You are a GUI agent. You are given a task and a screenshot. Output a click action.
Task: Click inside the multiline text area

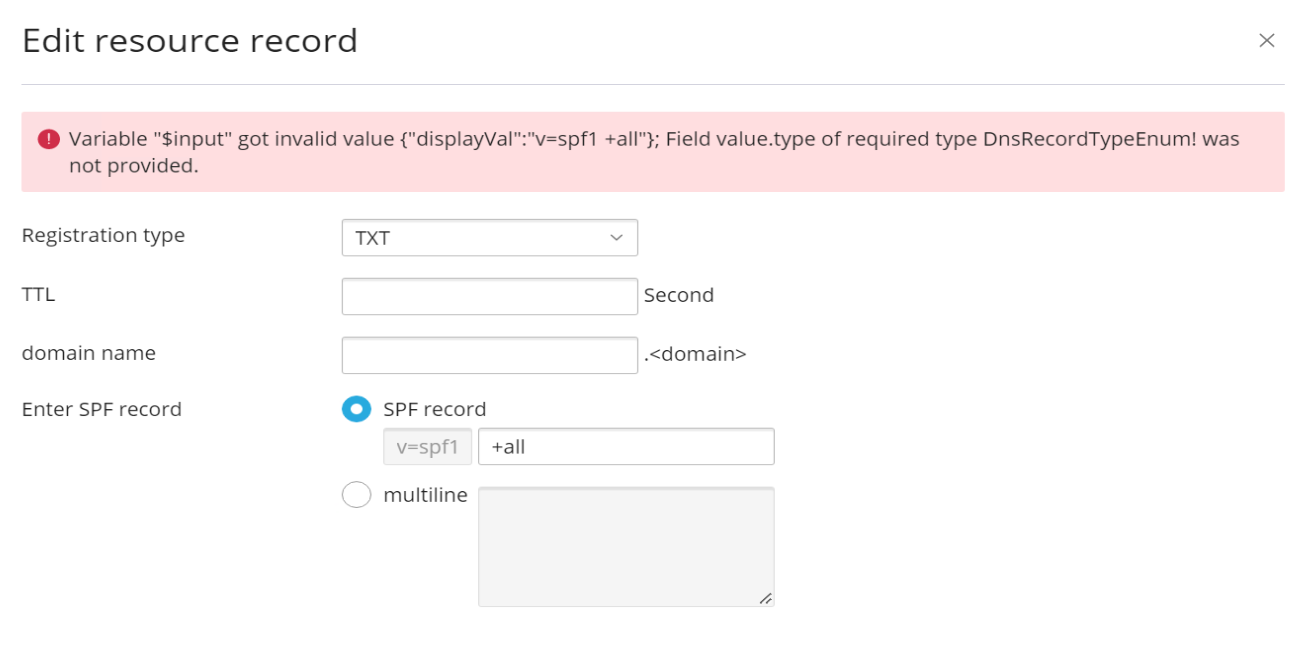[x=626, y=546]
